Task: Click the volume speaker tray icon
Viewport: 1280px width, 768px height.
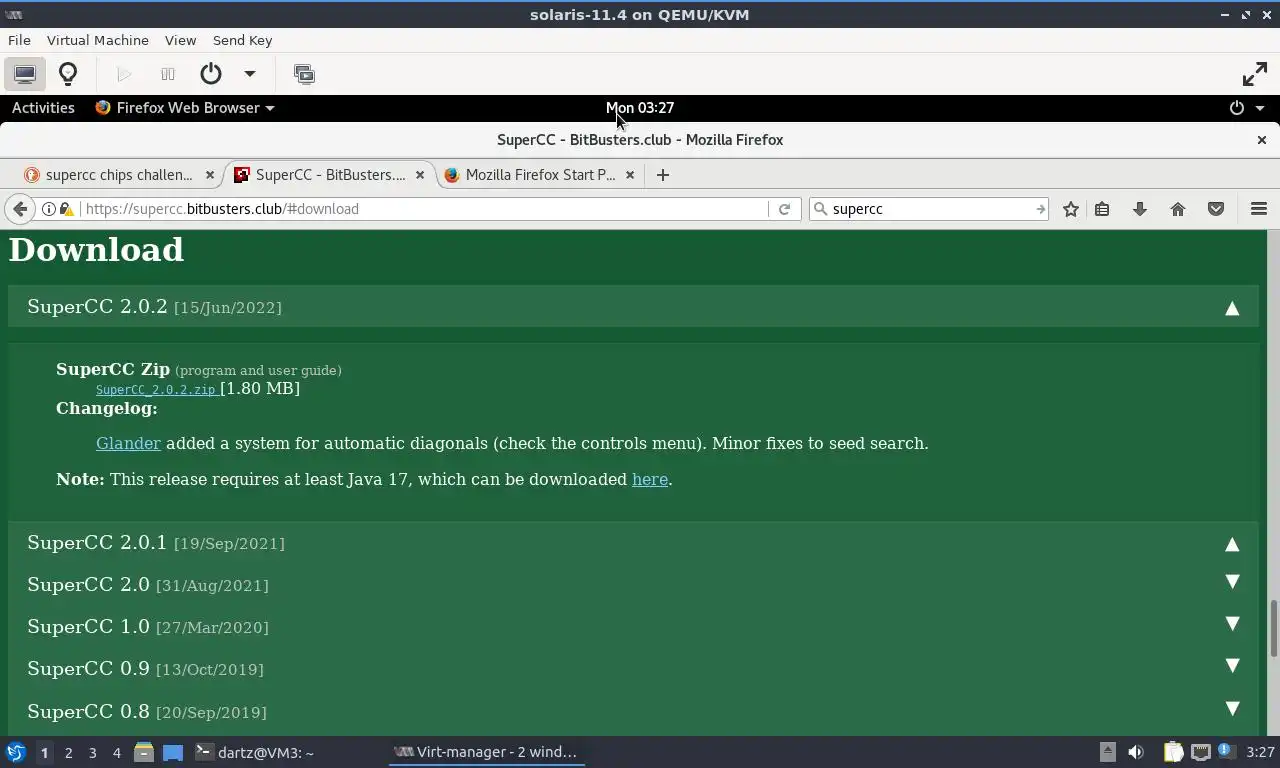Action: click(1135, 752)
